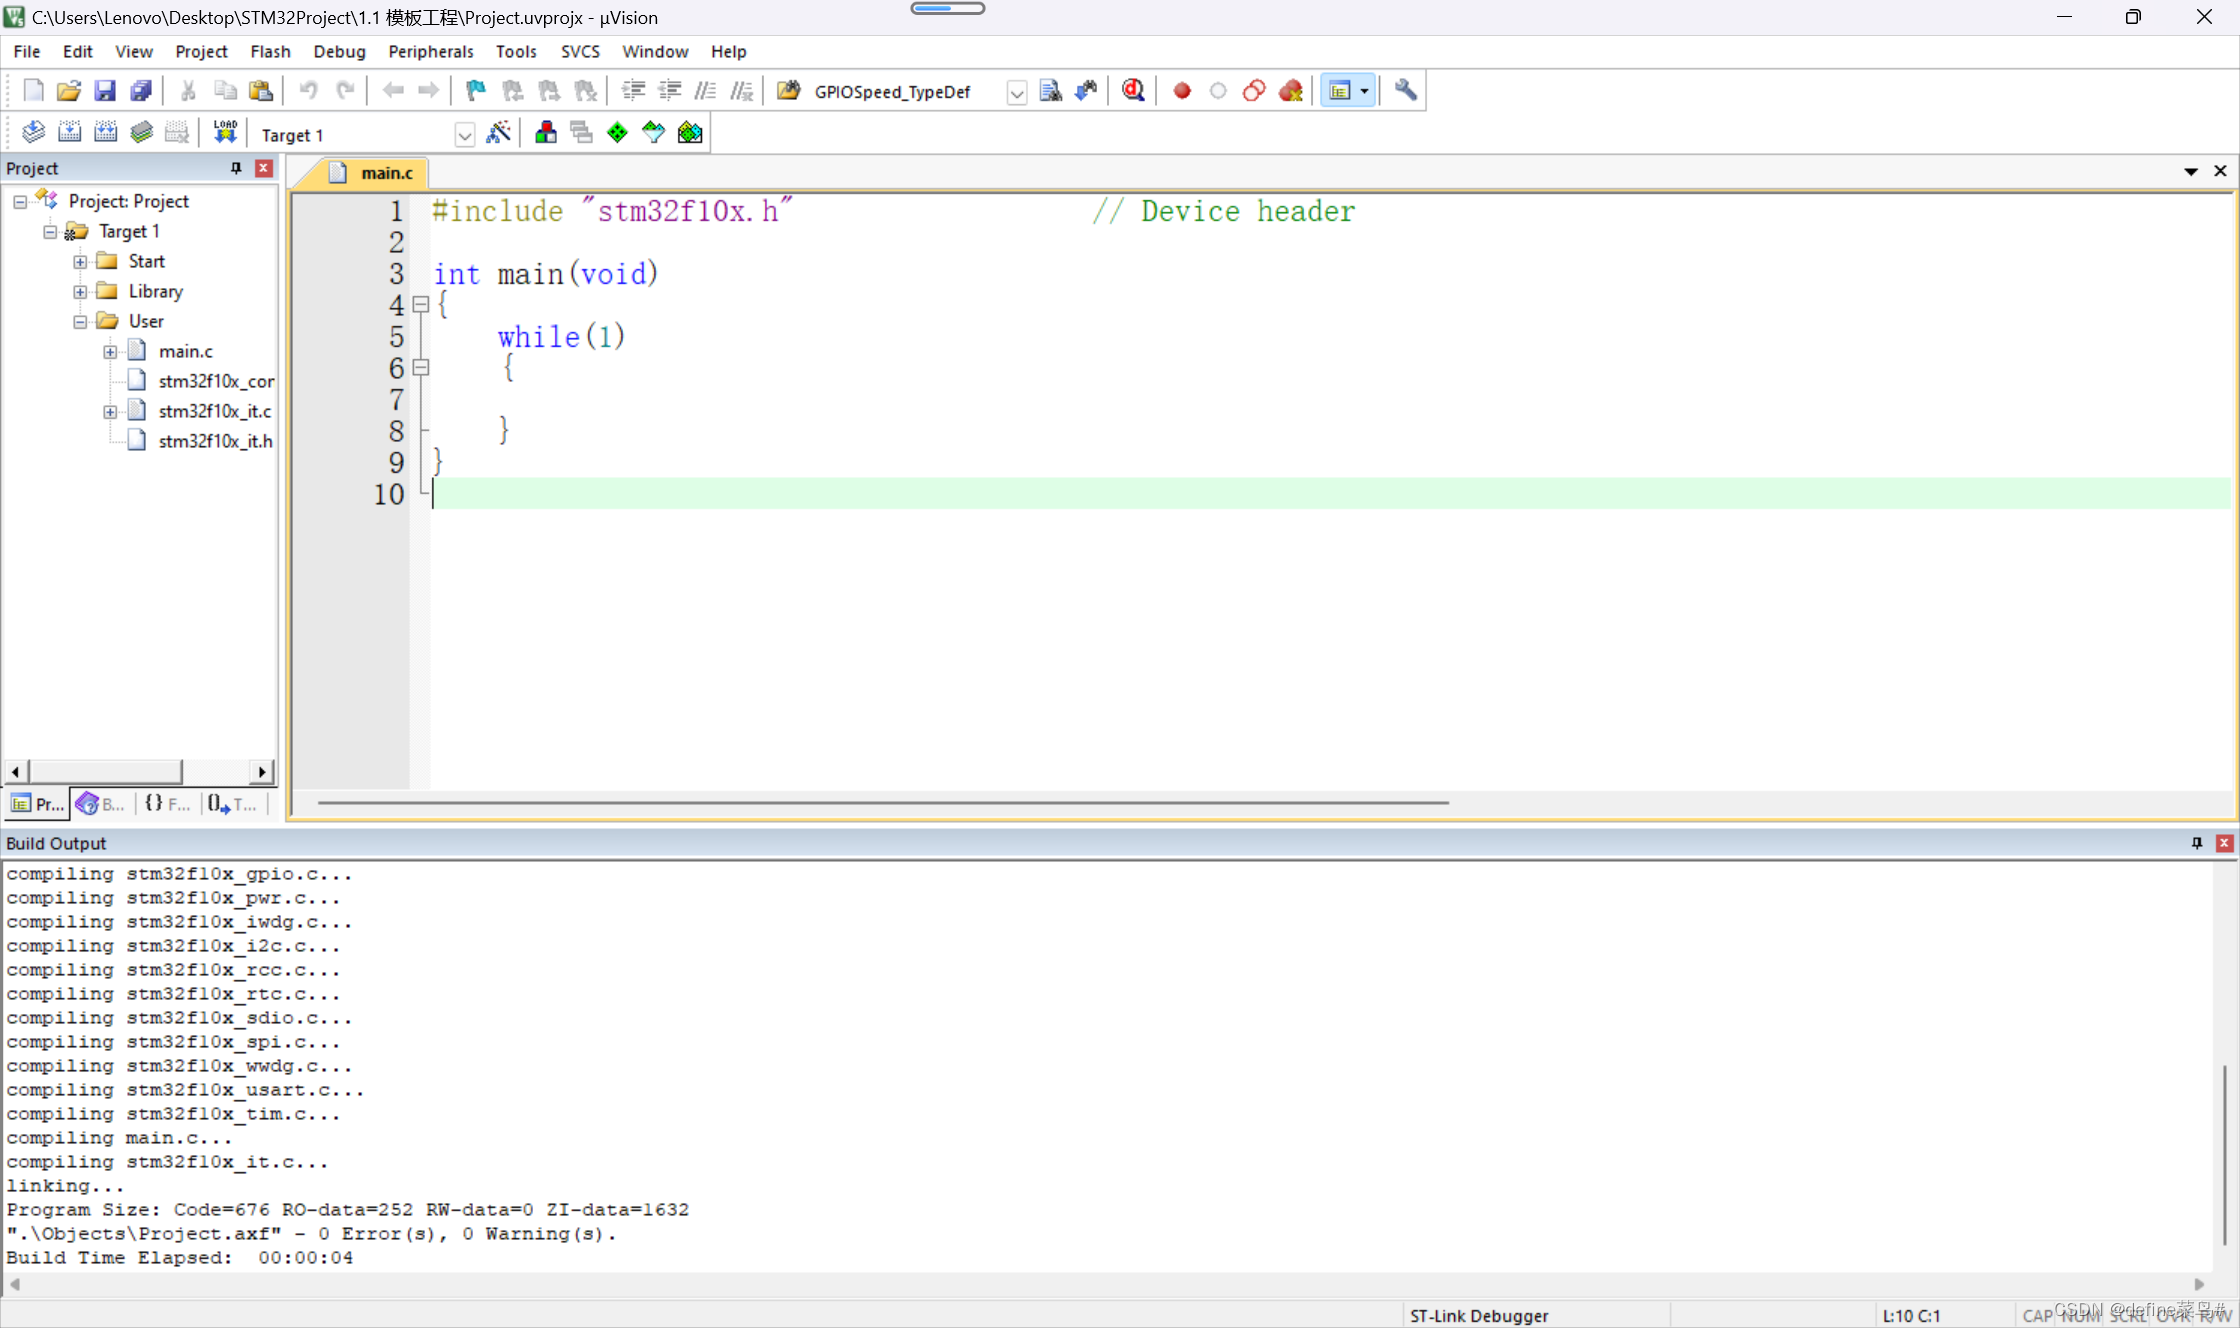Open Options for Target magic wand icon

coord(498,133)
